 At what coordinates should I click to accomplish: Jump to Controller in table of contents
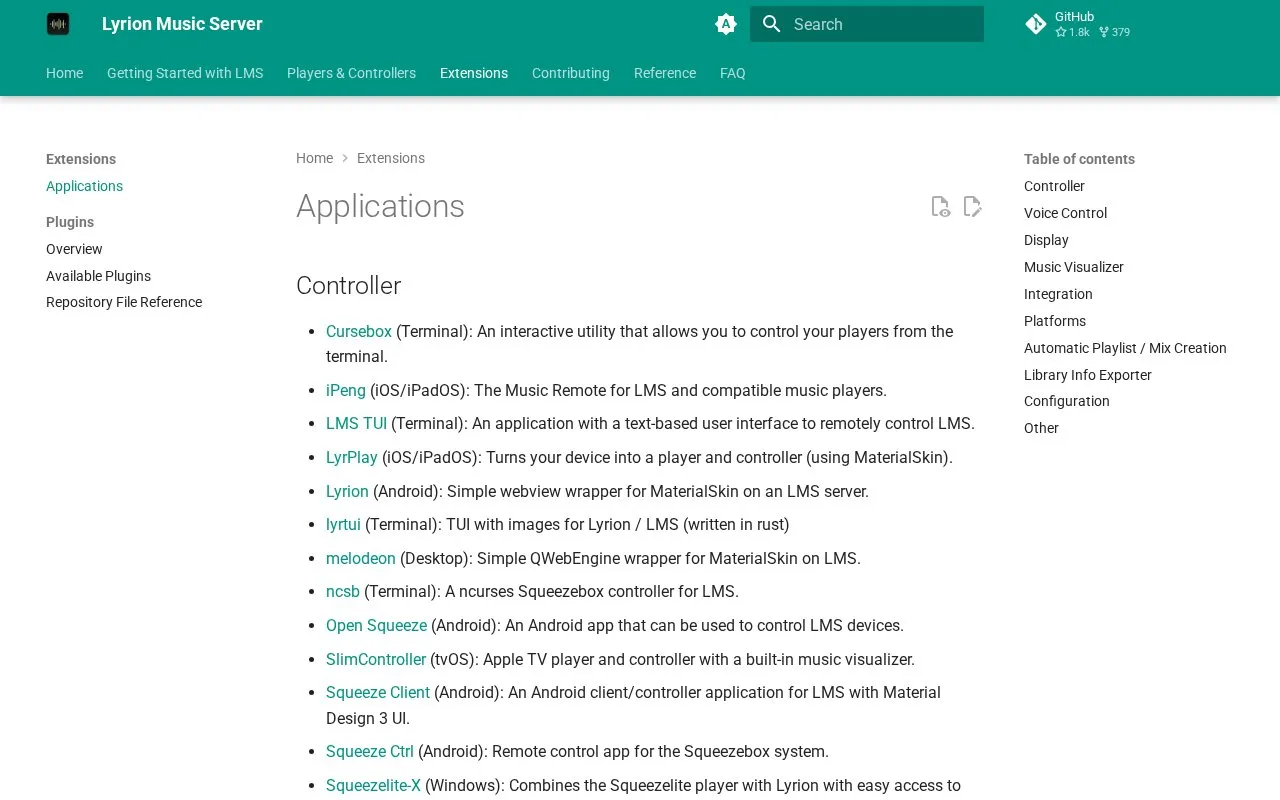click(x=1054, y=186)
